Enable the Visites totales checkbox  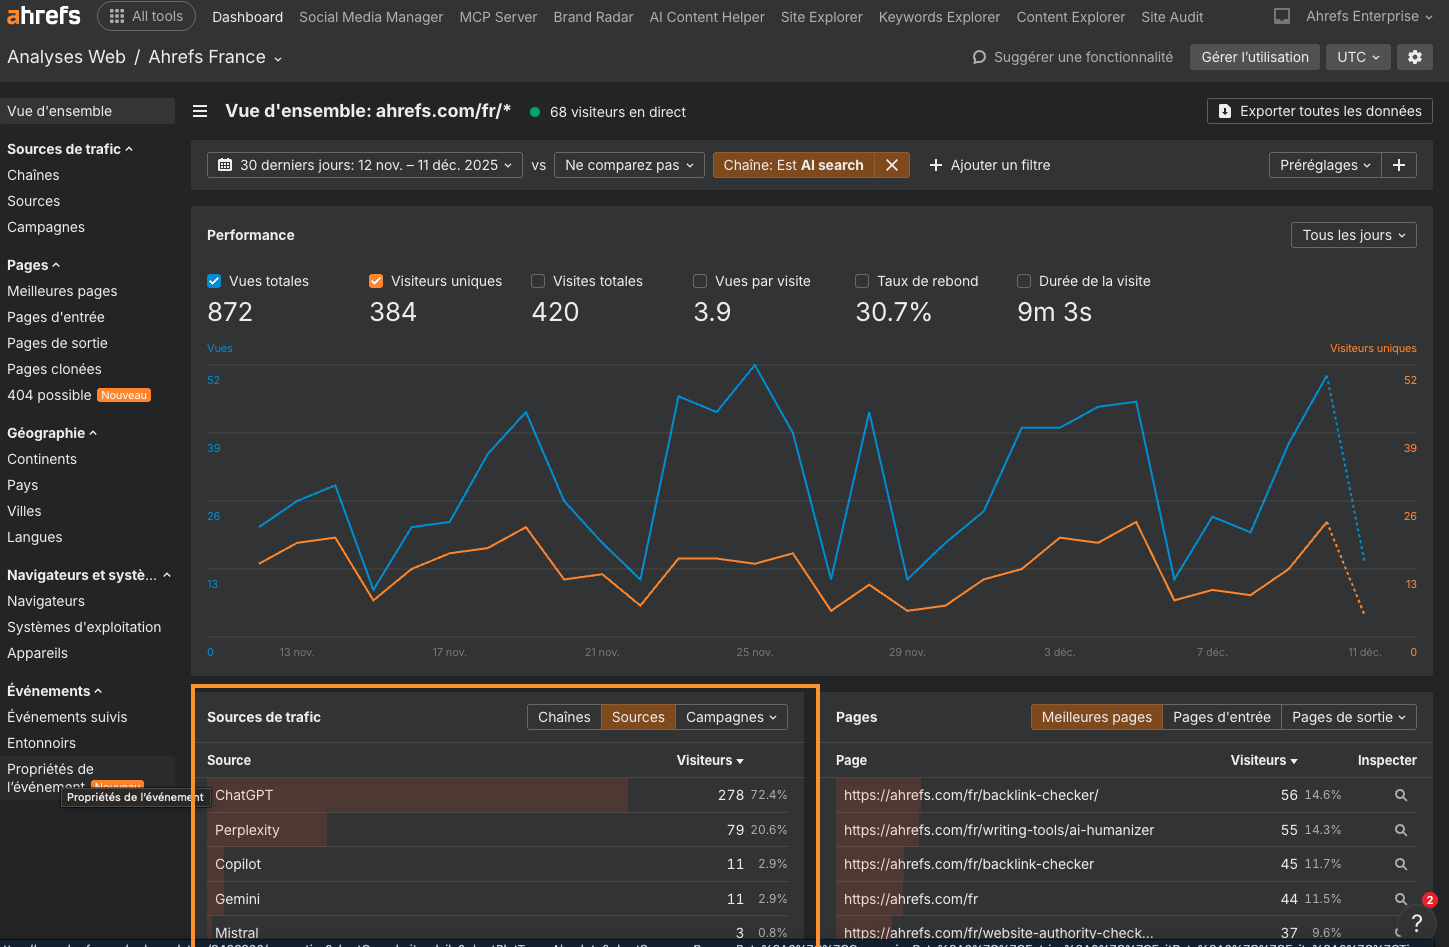(x=538, y=281)
